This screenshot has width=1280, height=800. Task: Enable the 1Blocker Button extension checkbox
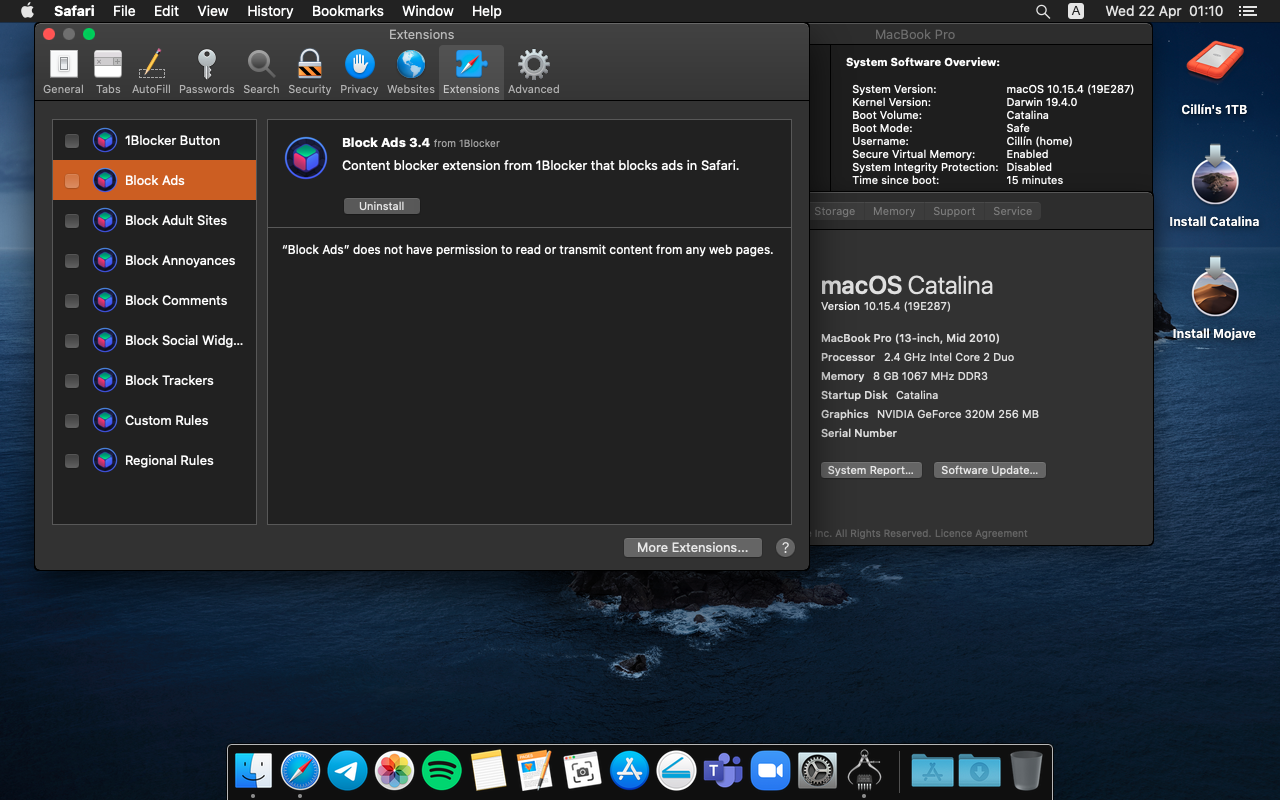click(x=72, y=141)
